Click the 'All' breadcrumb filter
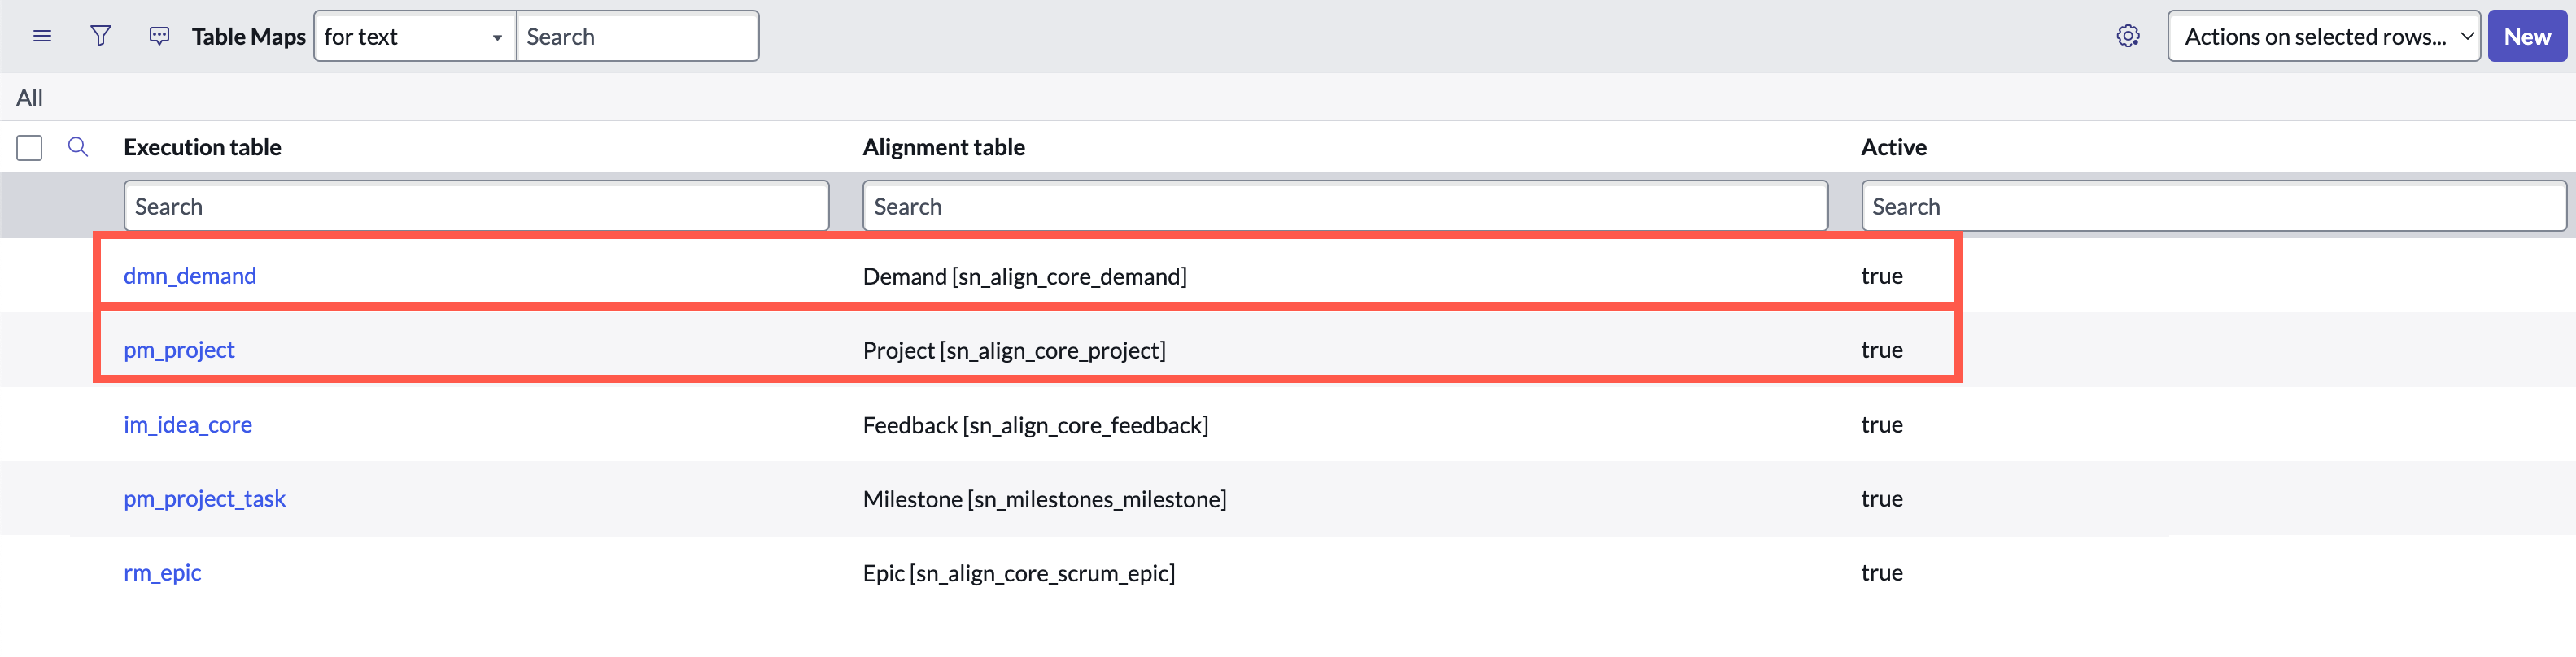The width and height of the screenshot is (2576, 657). pos(30,98)
